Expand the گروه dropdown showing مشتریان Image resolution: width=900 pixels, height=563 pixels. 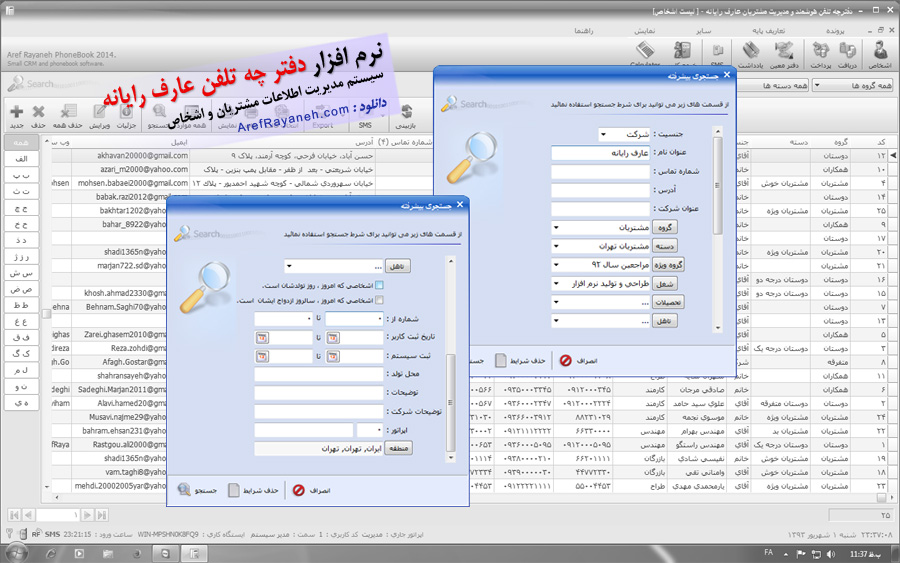pos(556,227)
